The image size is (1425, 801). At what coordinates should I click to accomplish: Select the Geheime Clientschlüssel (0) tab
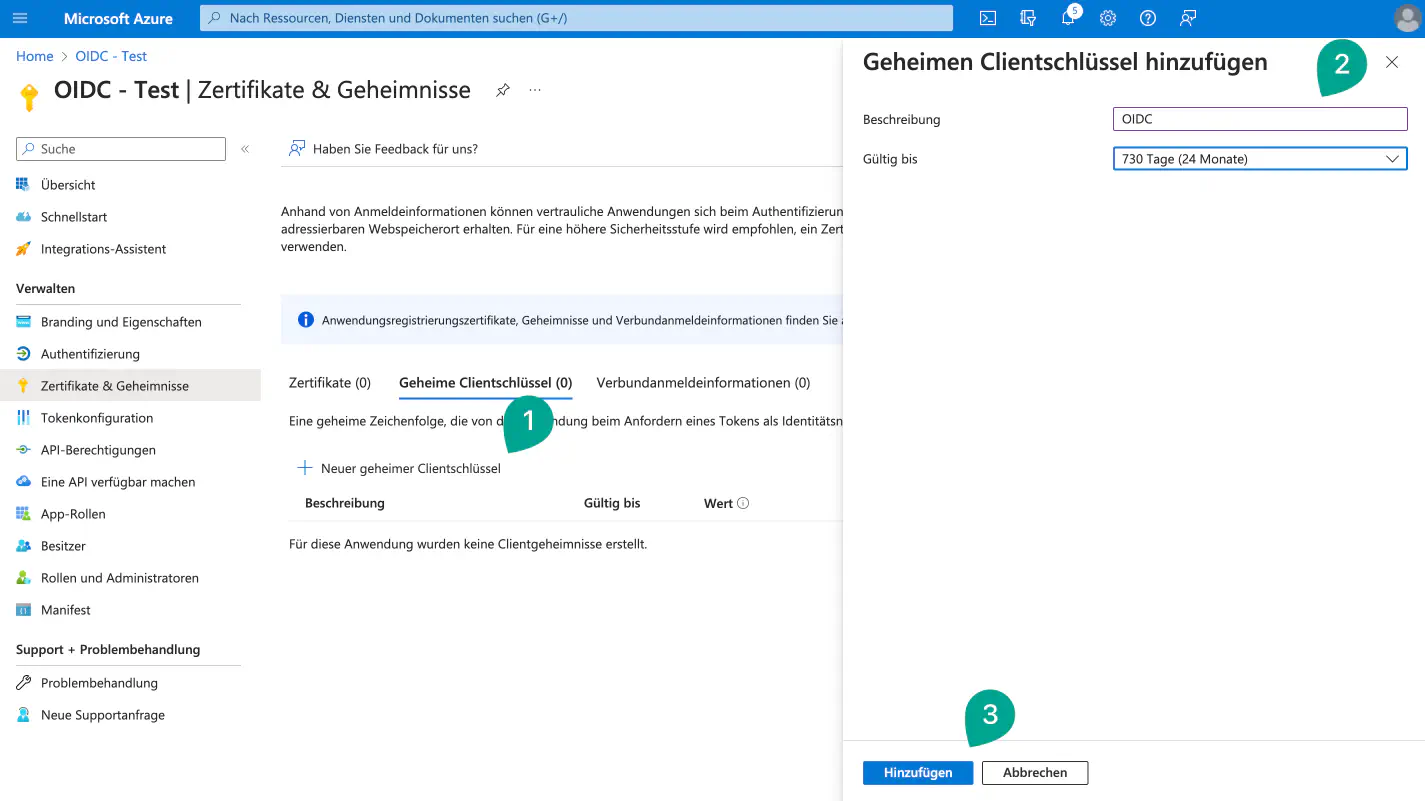[486, 383]
